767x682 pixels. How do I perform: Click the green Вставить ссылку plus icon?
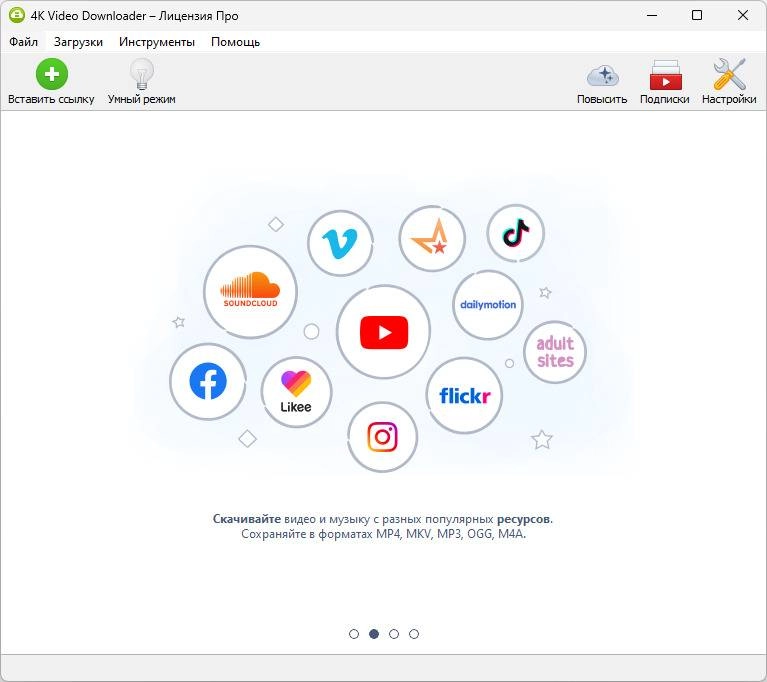(x=51, y=74)
